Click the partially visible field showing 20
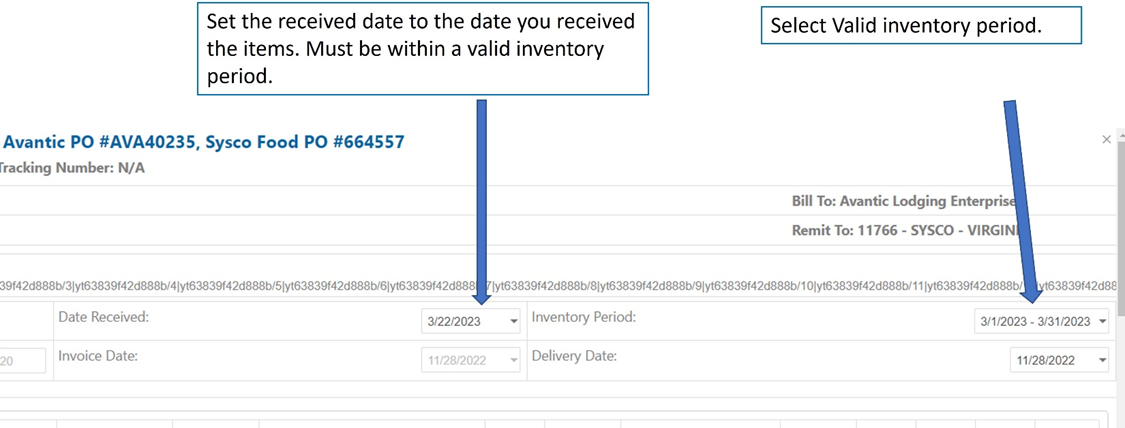 click(x=20, y=361)
